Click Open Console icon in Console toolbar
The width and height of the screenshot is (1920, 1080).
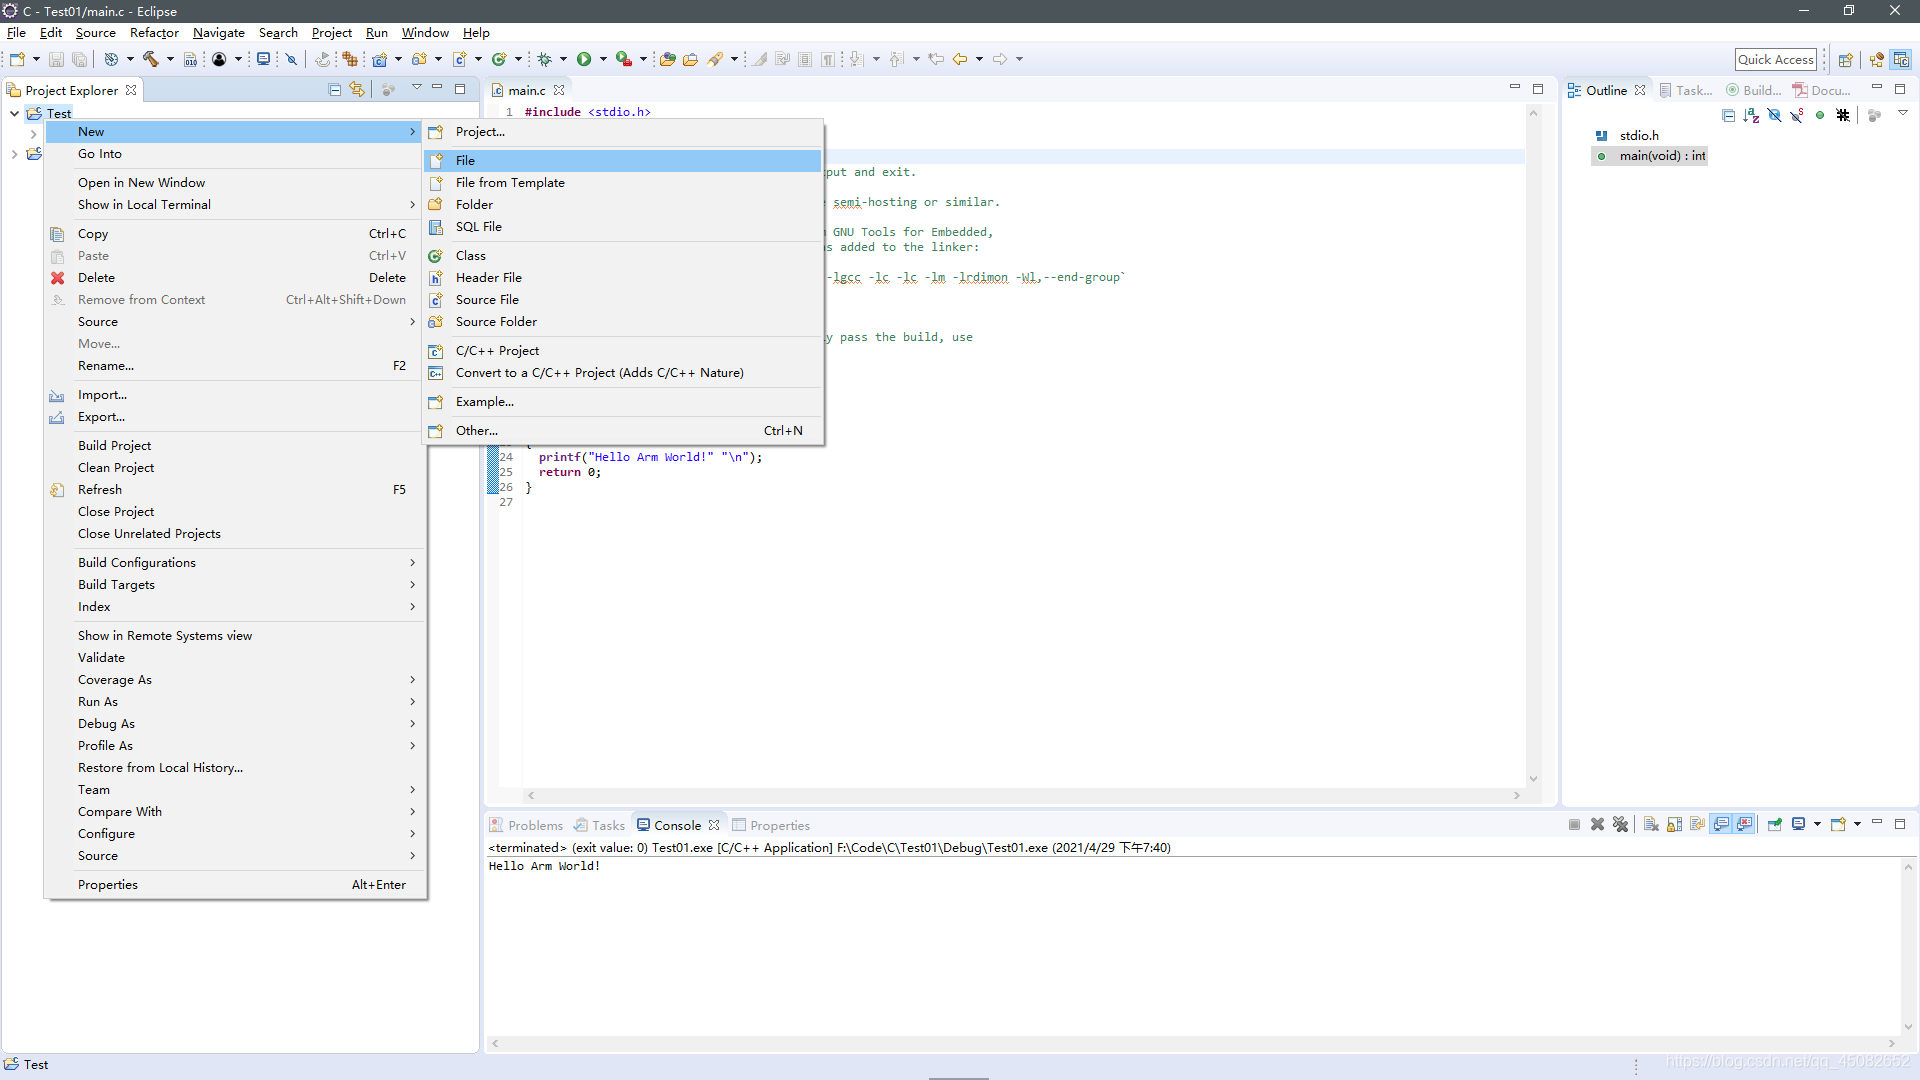[x=1838, y=824]
